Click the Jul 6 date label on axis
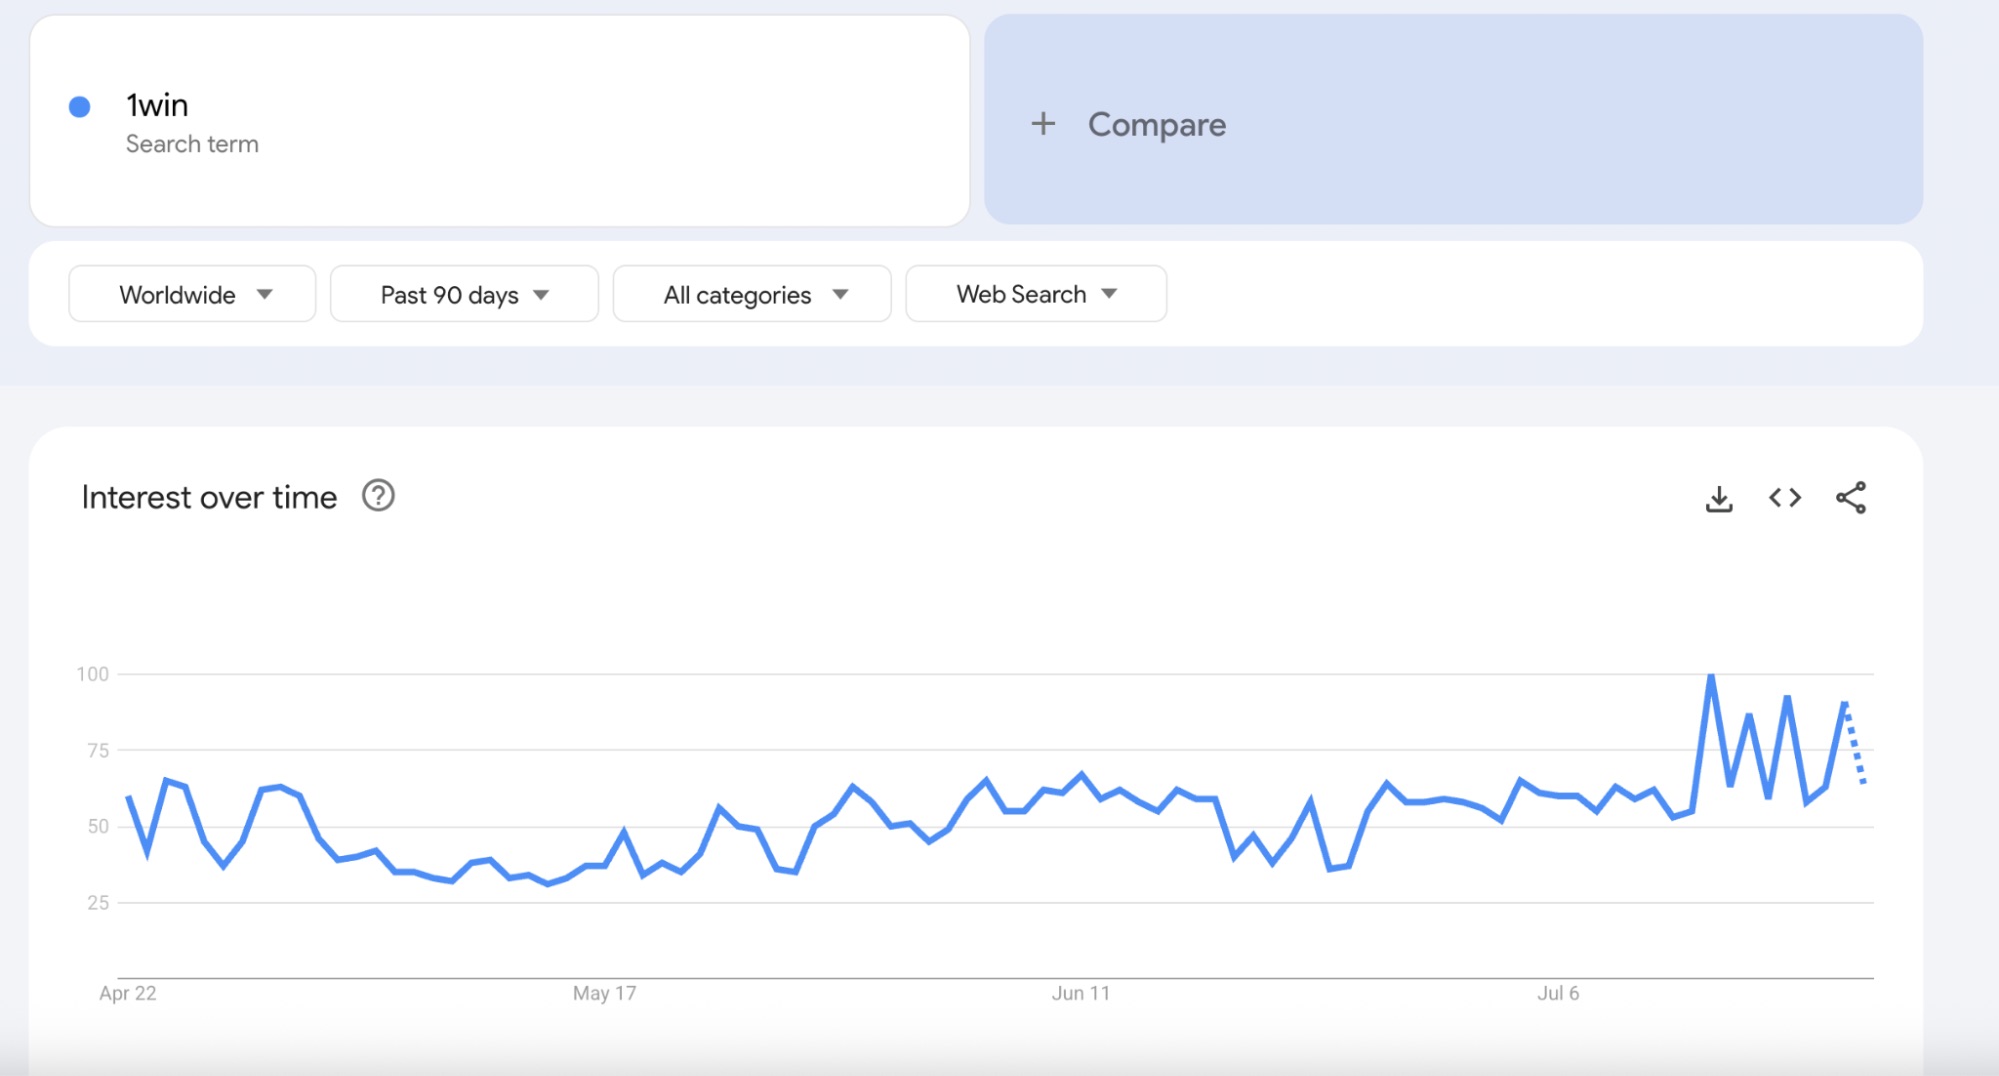 click(1558, 993)
